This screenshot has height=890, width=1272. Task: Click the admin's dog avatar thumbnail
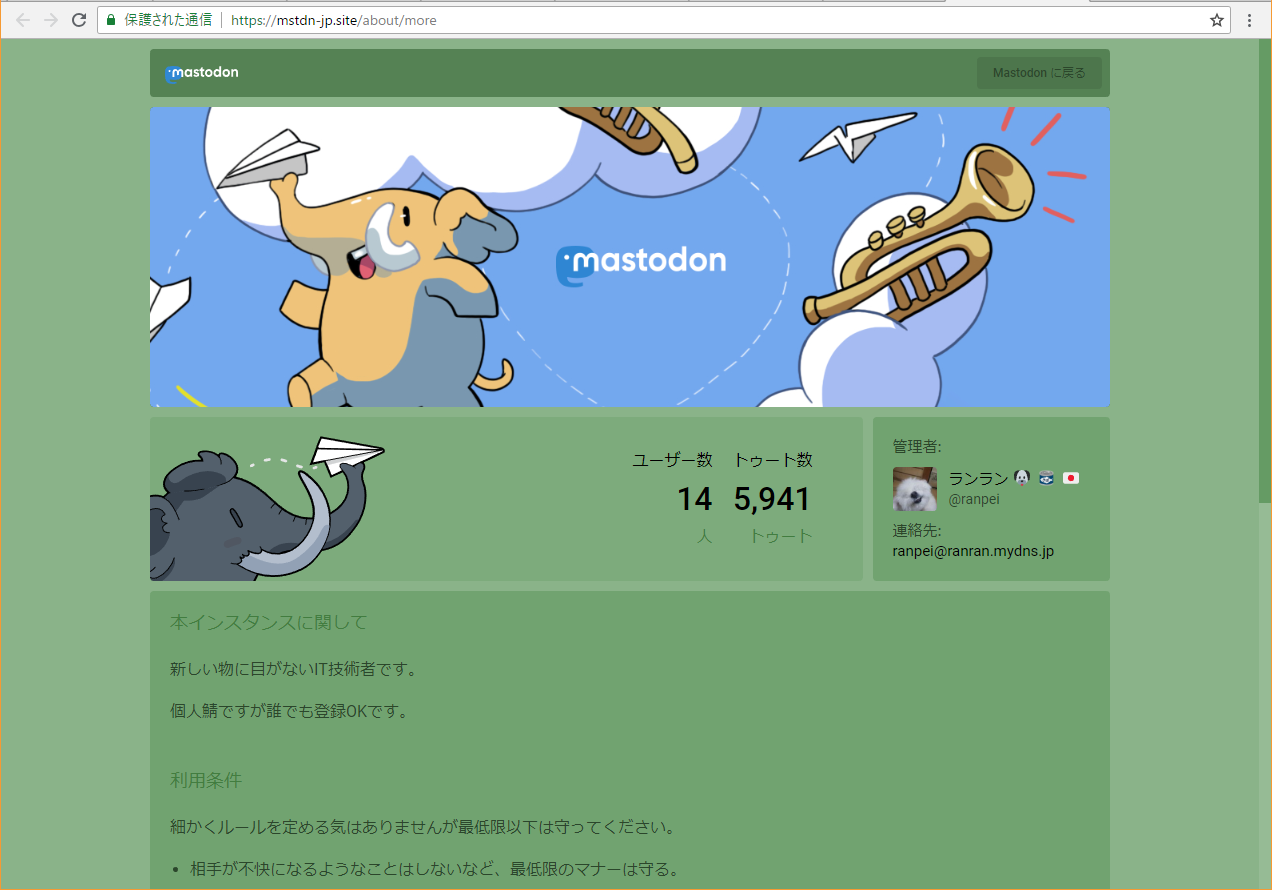pyautogui.click(x=914, y=489)
